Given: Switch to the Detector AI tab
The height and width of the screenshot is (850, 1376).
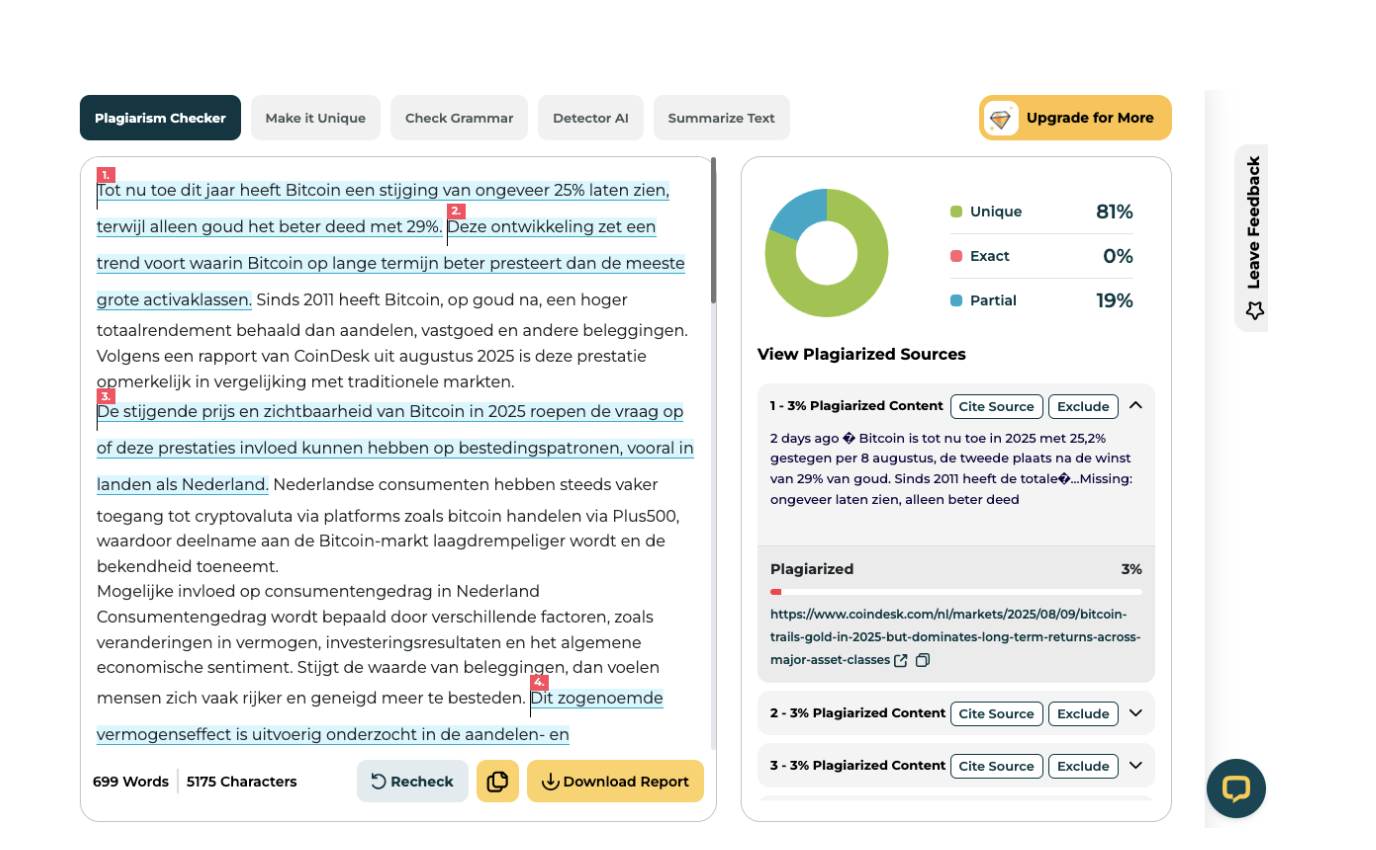Looking at the screenshot, I should point(591,118).
